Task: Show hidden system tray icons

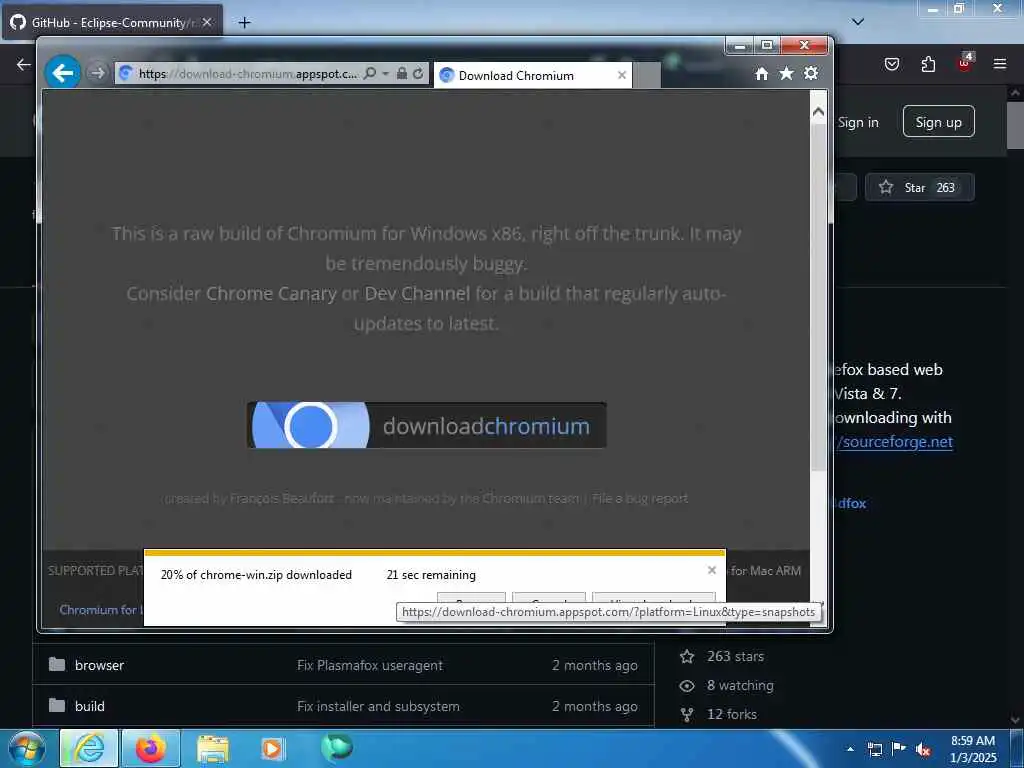Action: click(x=850, y=749)
